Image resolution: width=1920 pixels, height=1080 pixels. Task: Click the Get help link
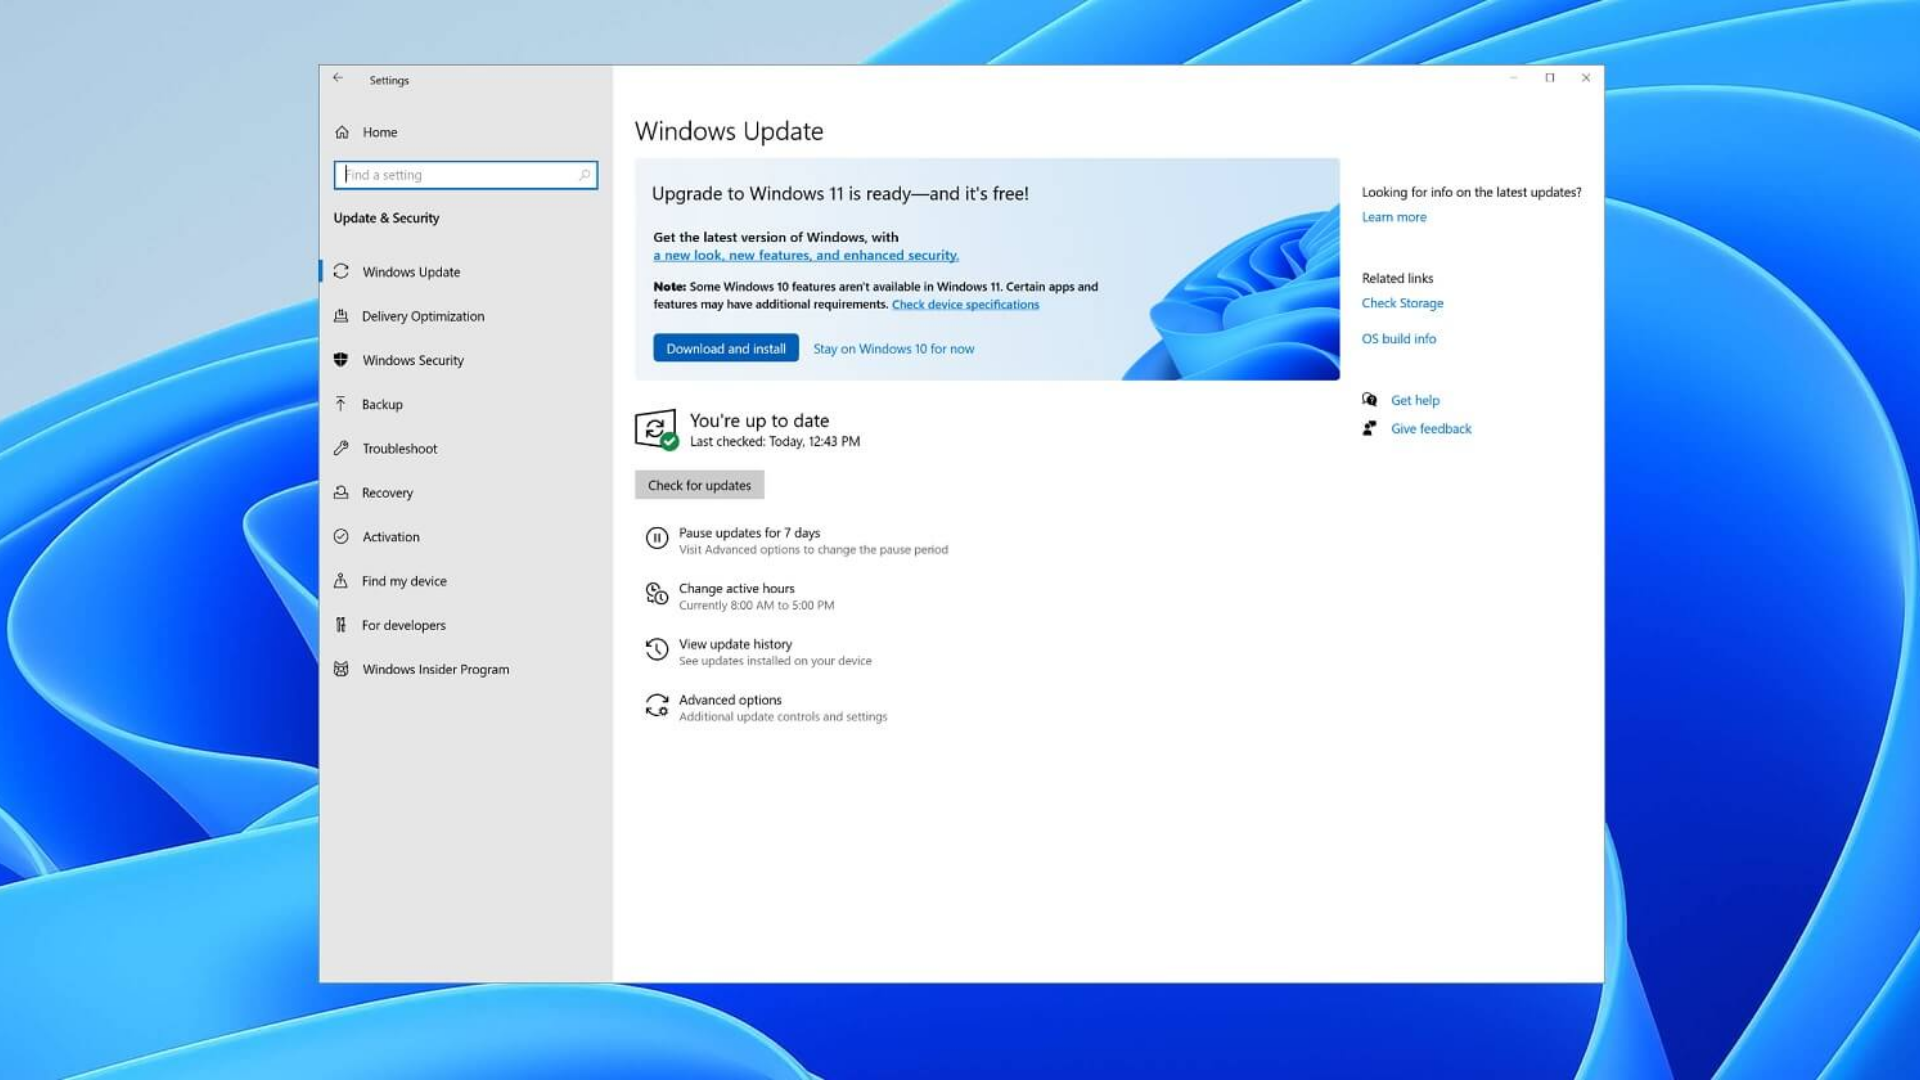click(1415, 400)
